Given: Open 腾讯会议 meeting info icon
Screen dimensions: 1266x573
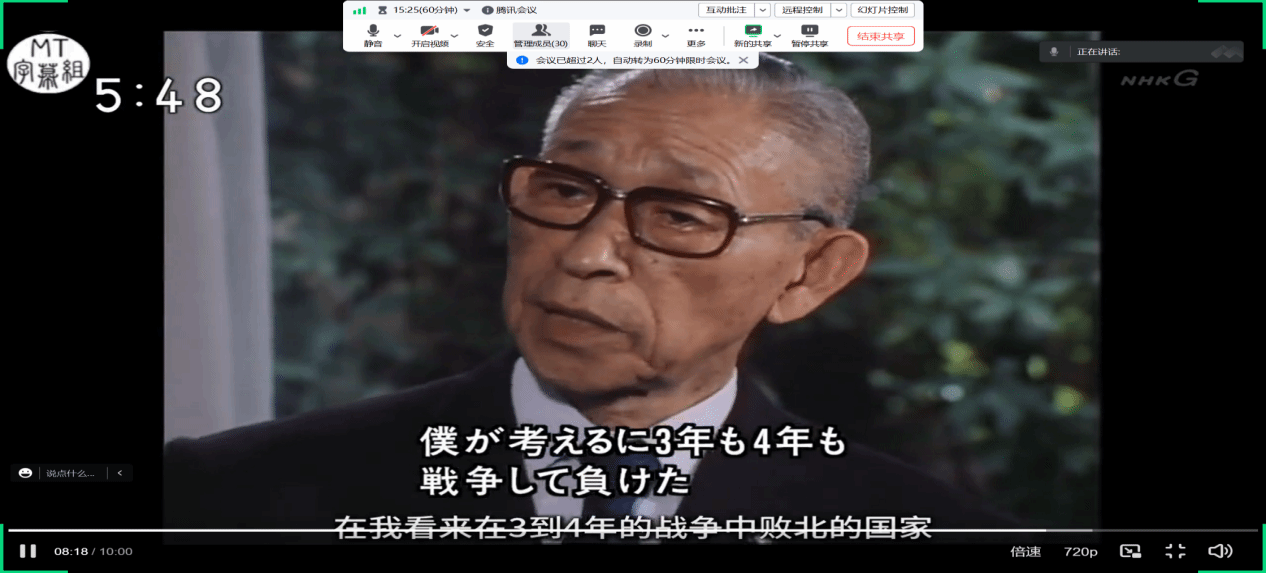Looking at the screenshot, I should point(488,10).
